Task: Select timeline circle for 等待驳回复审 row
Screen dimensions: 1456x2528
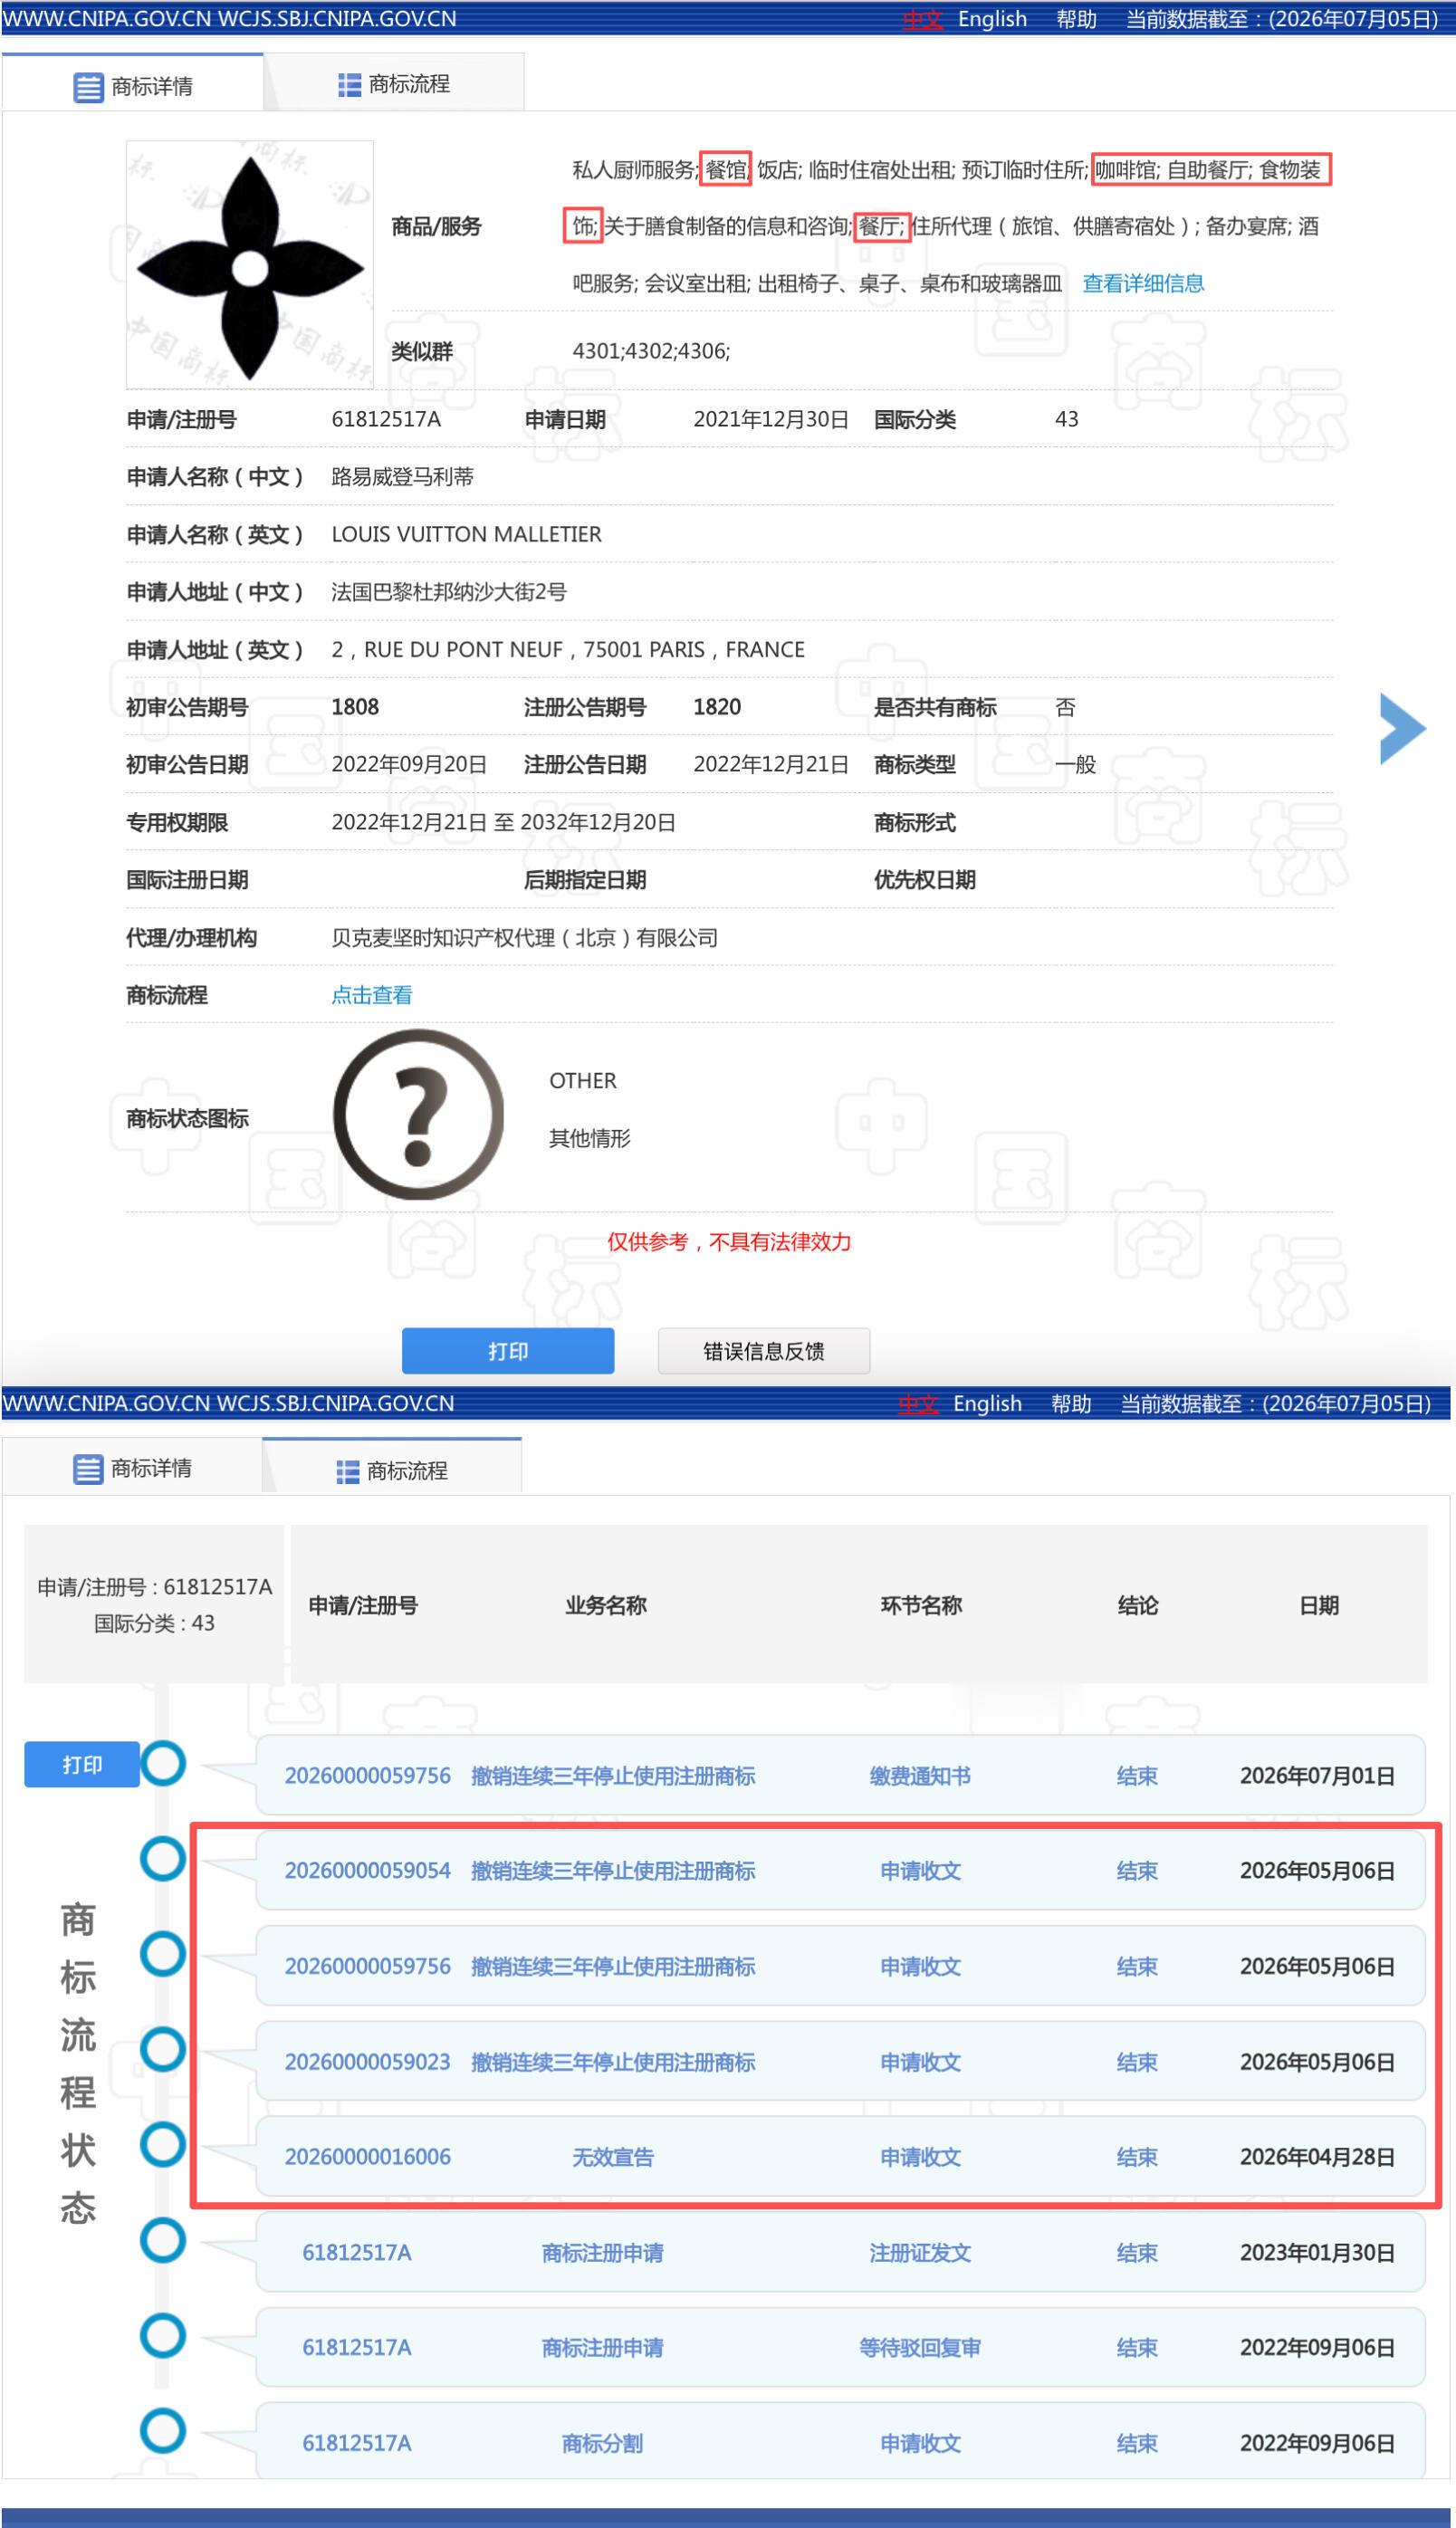Action: click(163, 2335)
